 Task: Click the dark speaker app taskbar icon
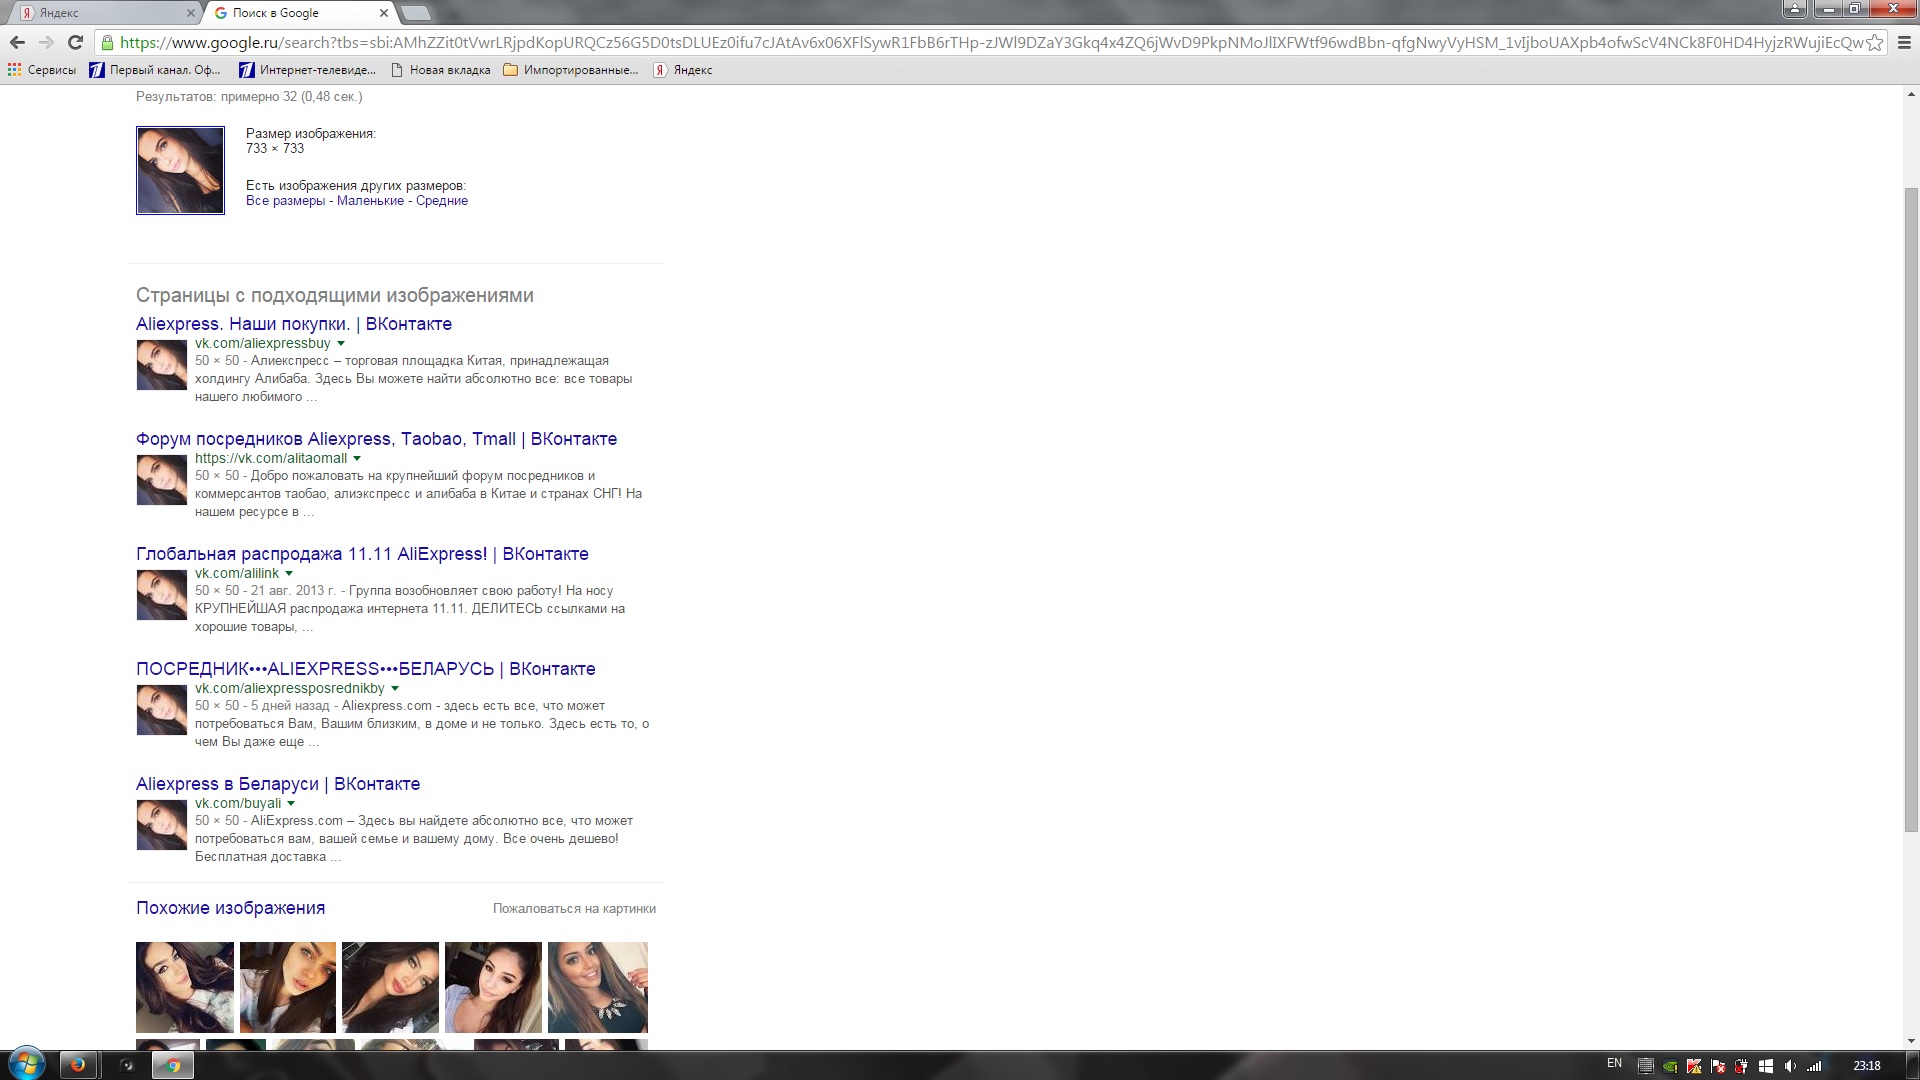point(126,1065)
